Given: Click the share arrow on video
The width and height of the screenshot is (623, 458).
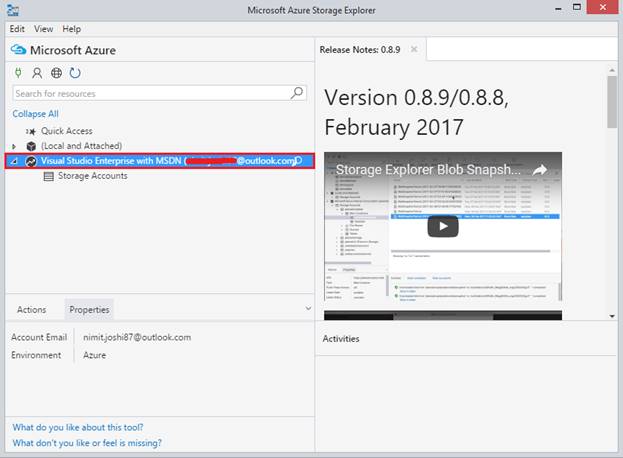Looking at the screenshot, I should pos(540,170).
